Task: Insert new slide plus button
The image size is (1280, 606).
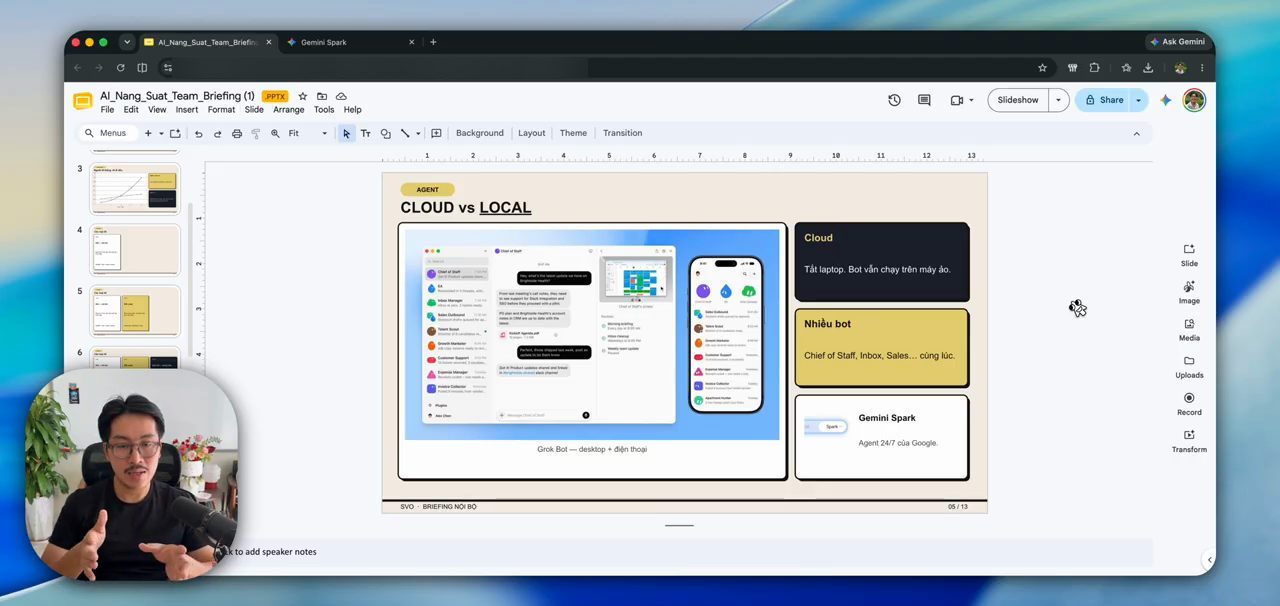Action: 148,133
